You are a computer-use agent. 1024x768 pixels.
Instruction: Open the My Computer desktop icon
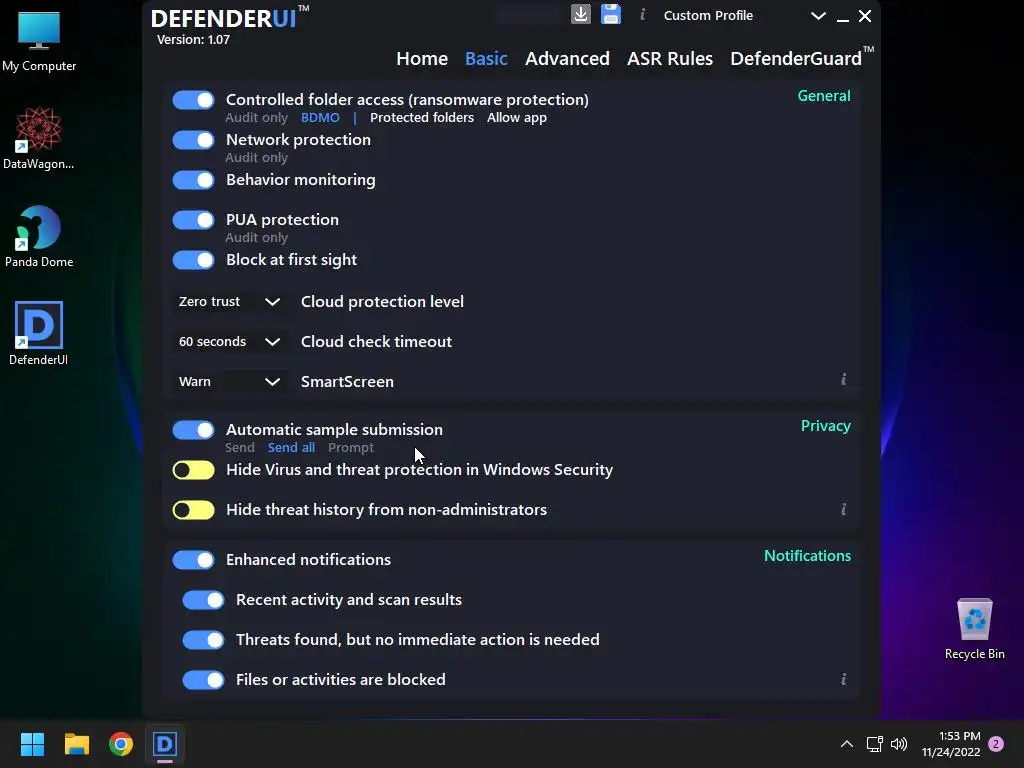39,41
